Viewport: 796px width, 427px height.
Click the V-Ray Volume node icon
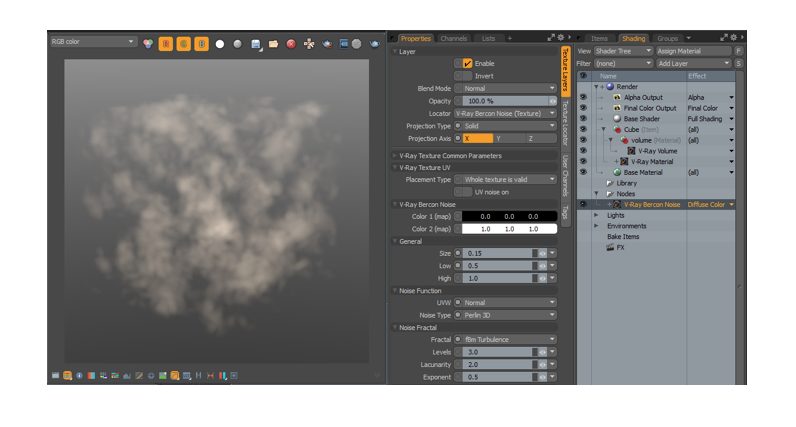coord(631,151)
